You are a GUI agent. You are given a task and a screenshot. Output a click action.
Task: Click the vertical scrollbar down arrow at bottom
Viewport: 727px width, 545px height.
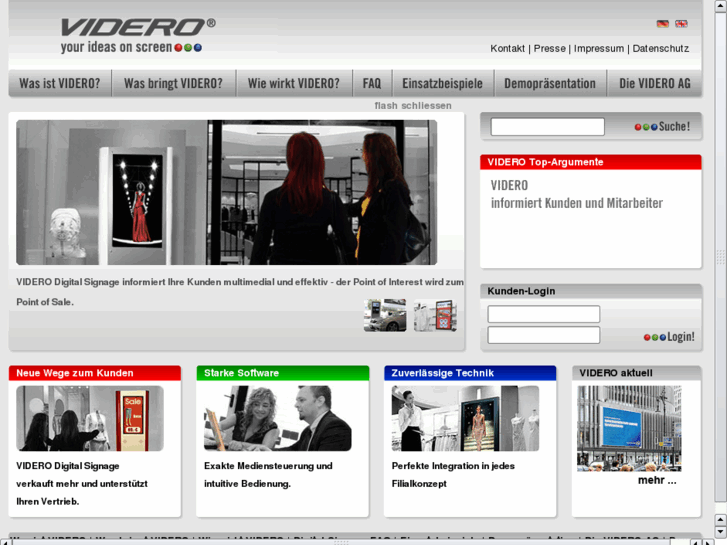coord(721,531)
